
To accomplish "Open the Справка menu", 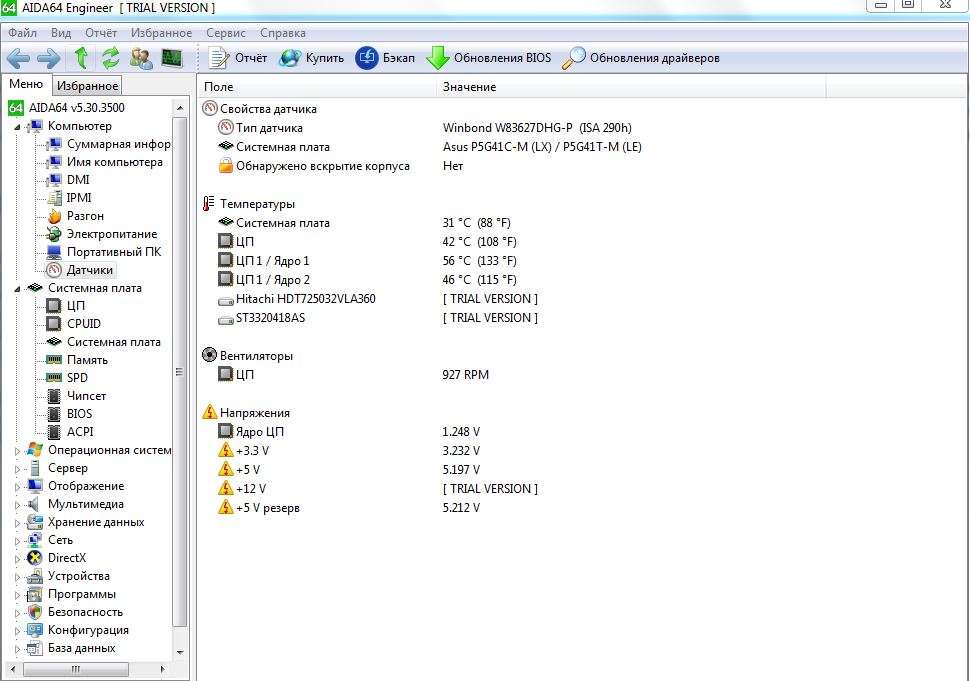I will pyautogui.click(x=283, y=33).
